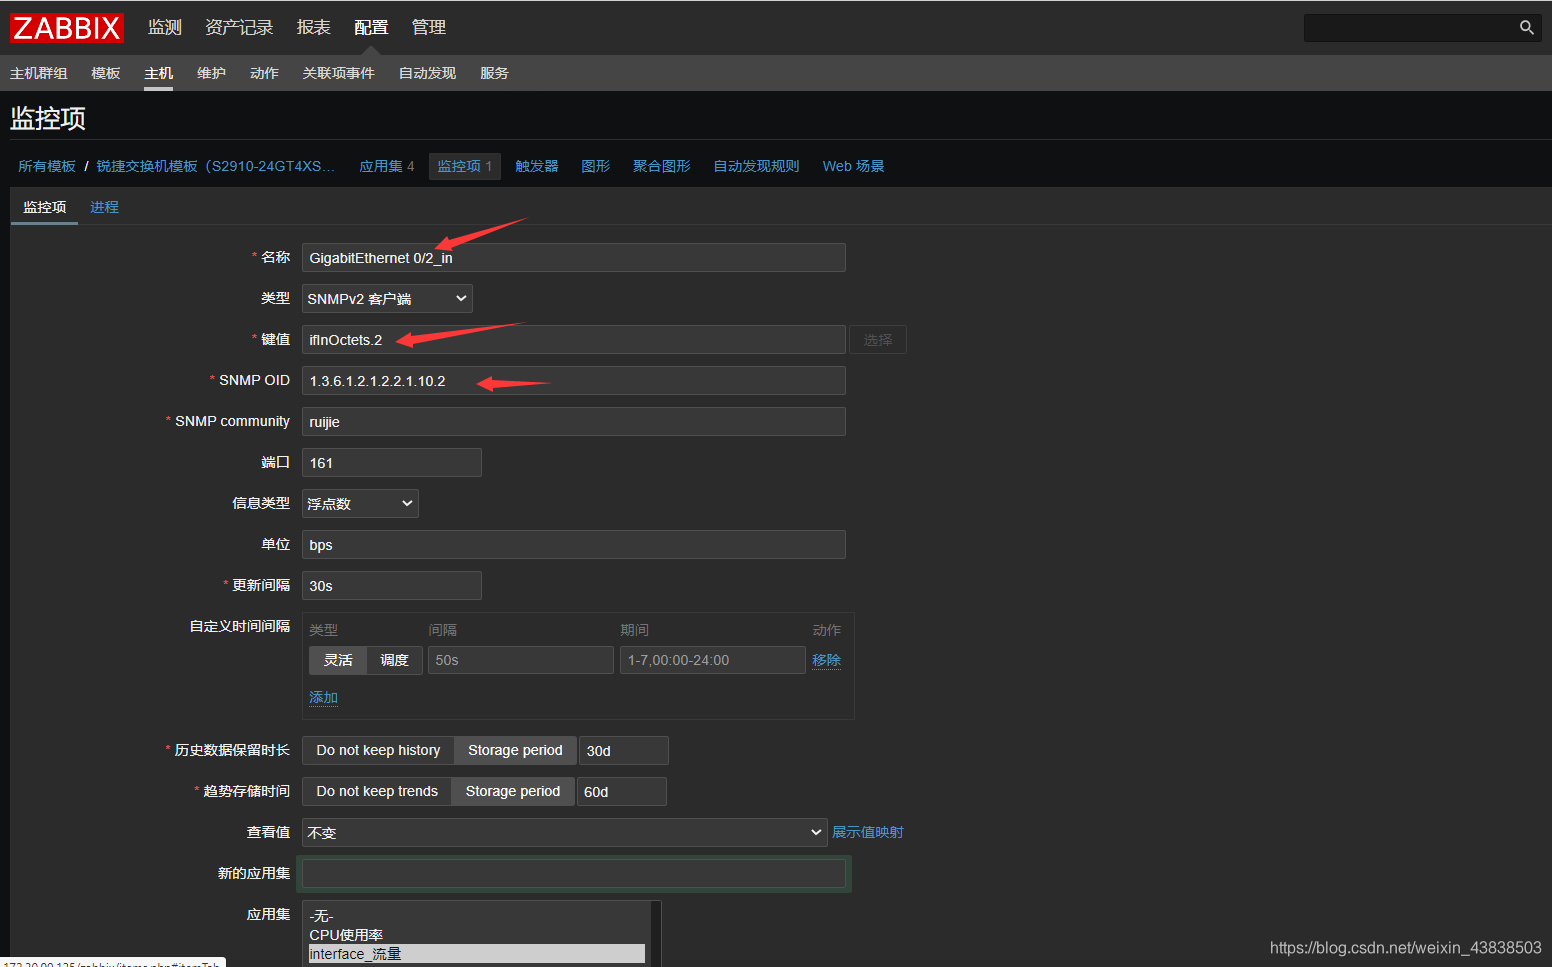Open the 信息类型 浮点数 dropdown

(360, 504)
